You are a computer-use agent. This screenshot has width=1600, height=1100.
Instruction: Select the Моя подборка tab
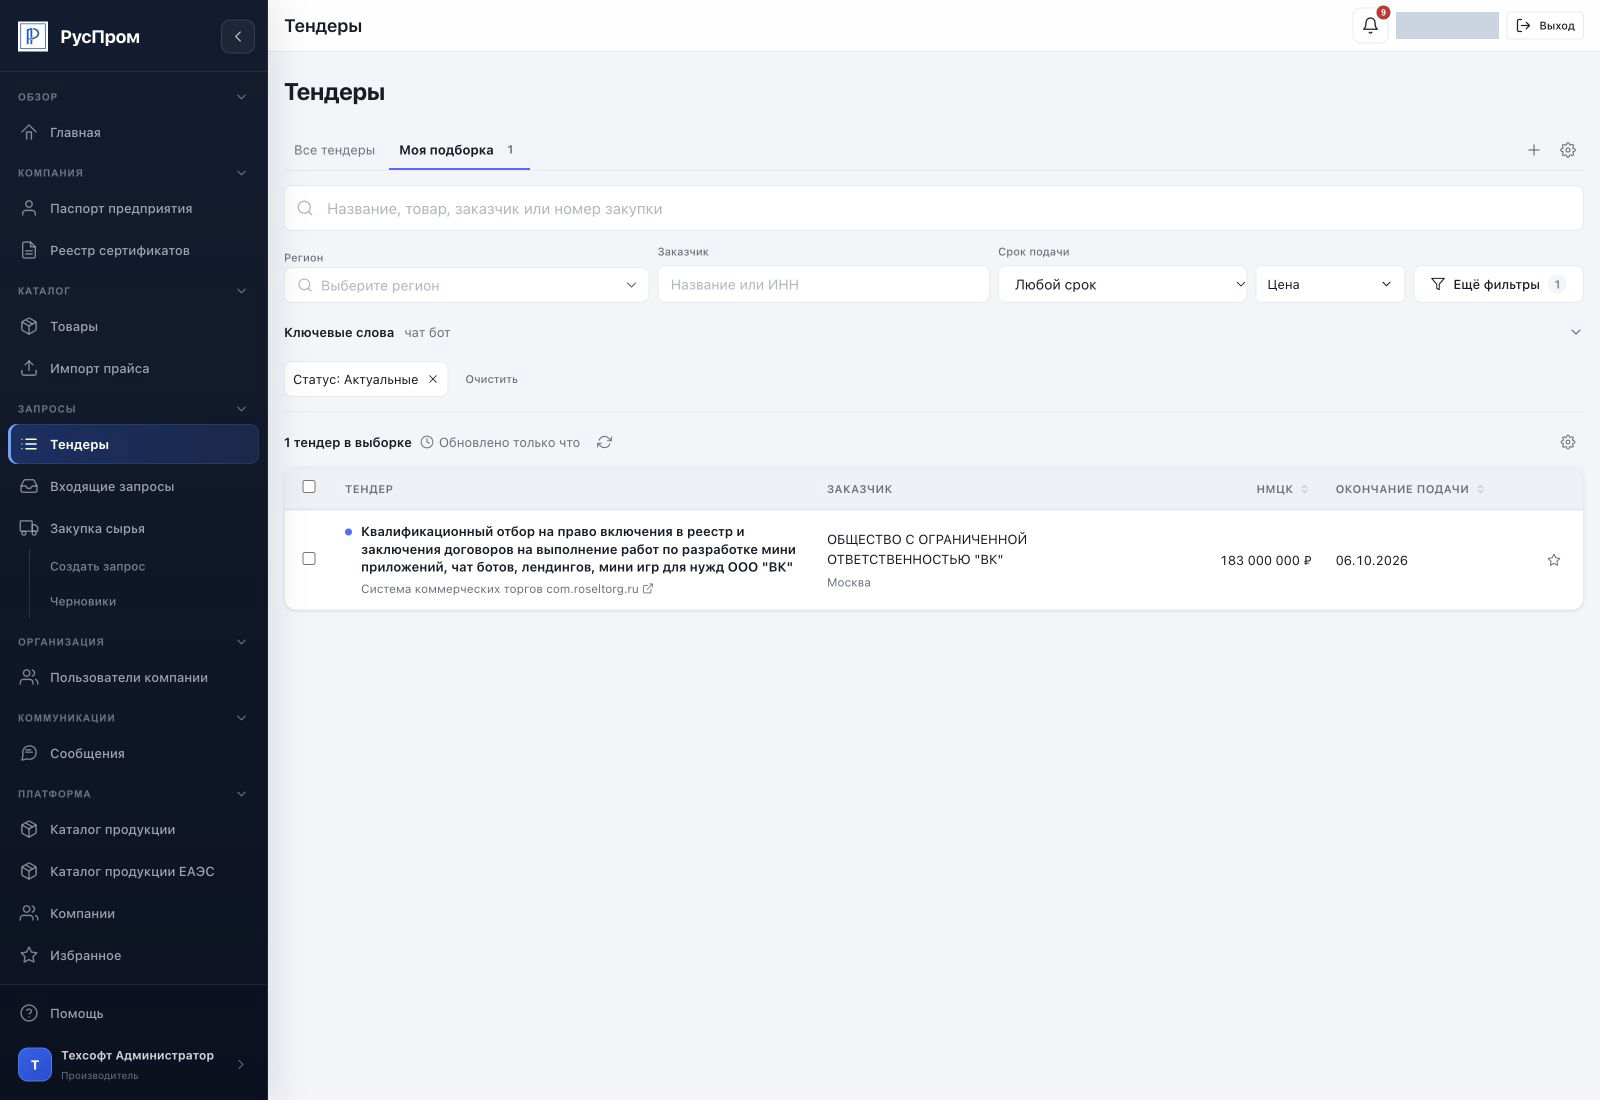pos(459,150)
